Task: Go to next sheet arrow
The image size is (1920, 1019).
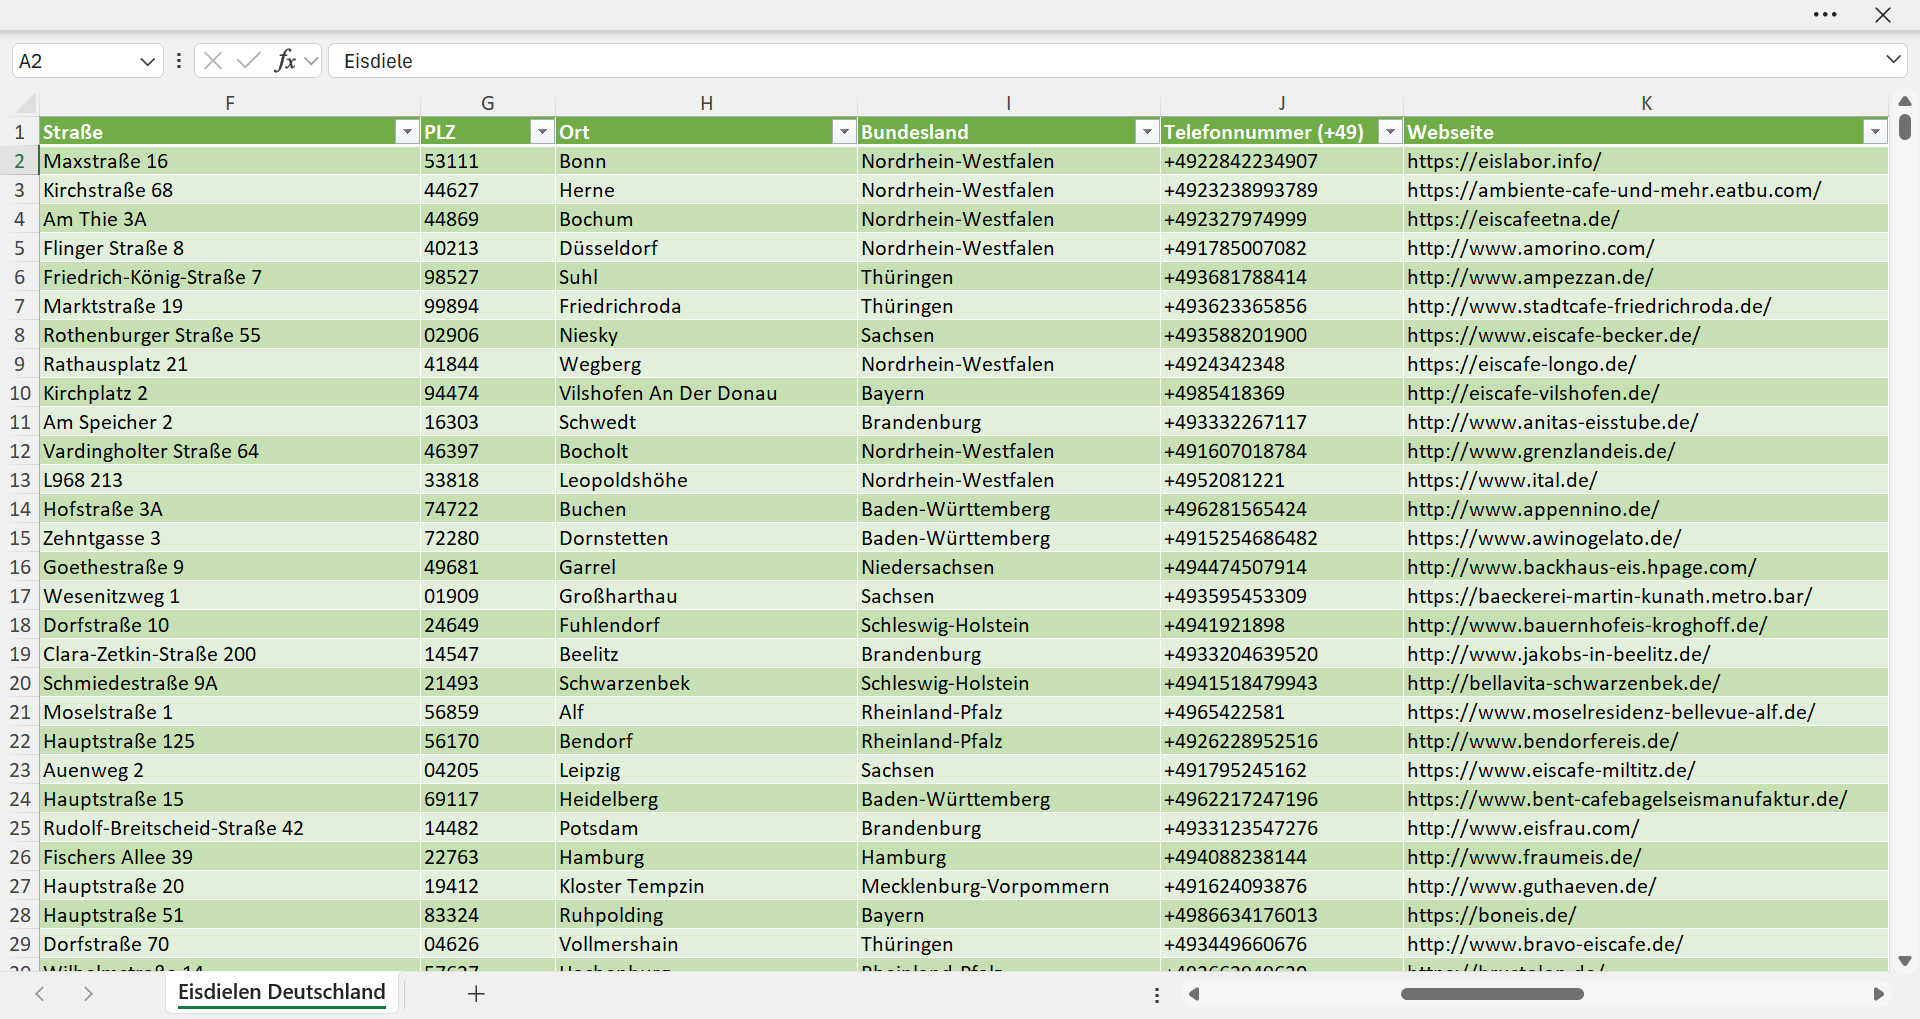Action: coord(88,994)
